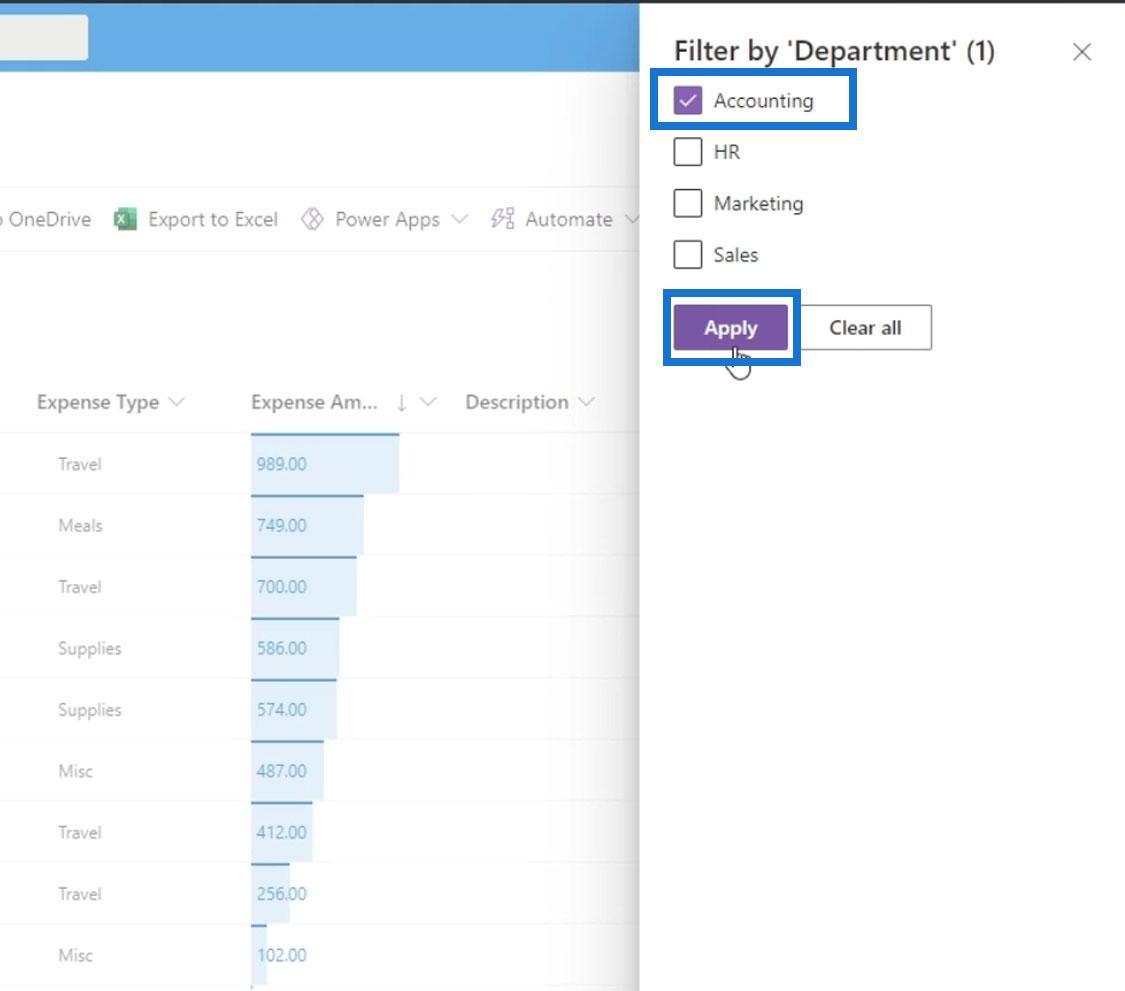Check the HR department checkbox
Image resolution: width=1125 pixels, height=991 pixels.
pos(687,151)
